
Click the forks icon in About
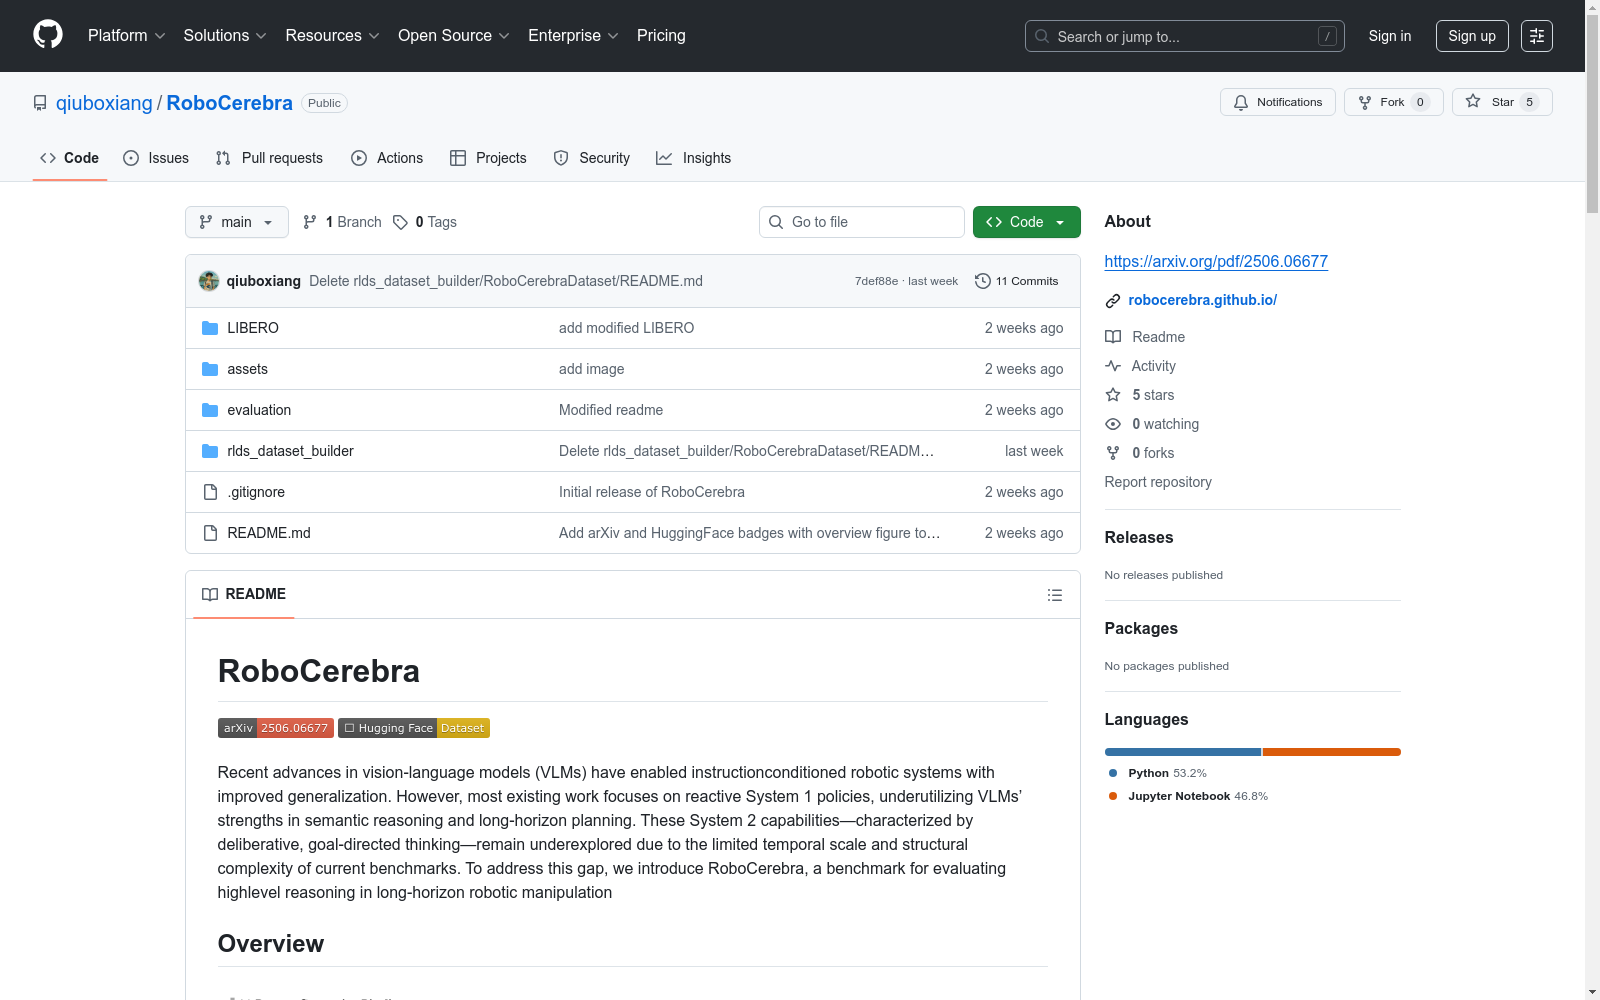click(1113, 453)
